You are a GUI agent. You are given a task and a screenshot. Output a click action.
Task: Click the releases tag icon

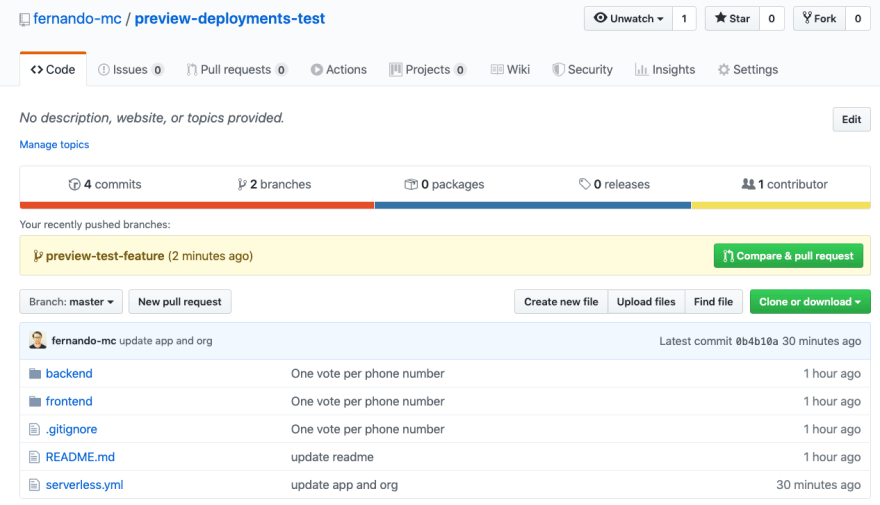point(584,184)
